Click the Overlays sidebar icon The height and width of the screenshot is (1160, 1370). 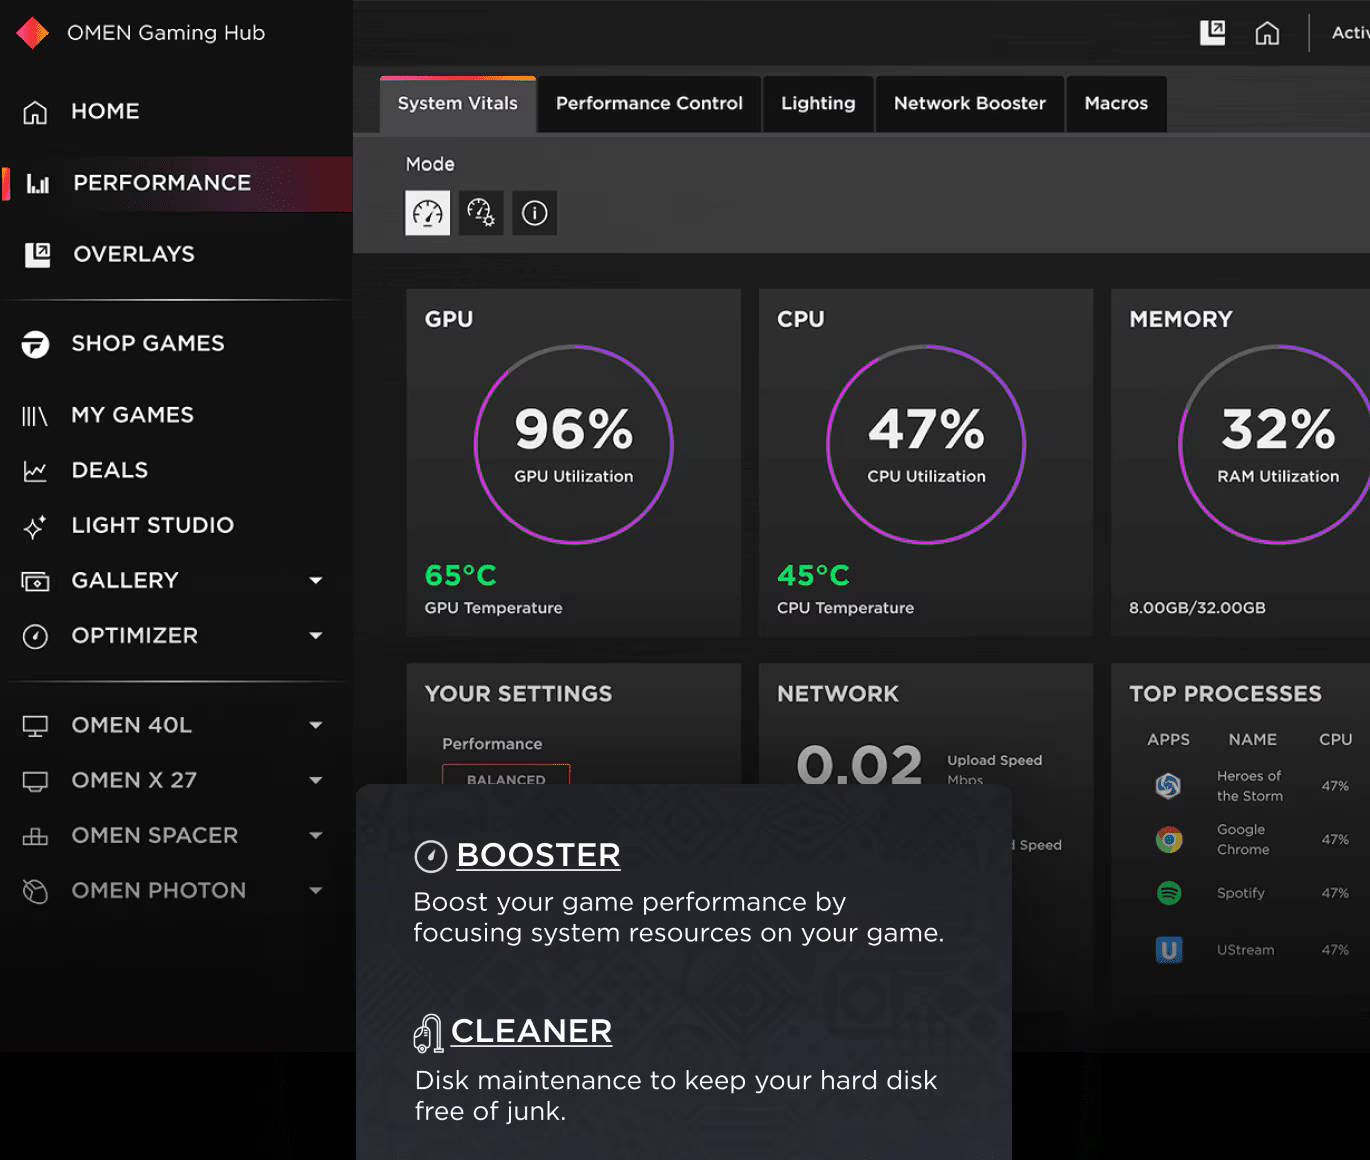click(x=38, y=255)
